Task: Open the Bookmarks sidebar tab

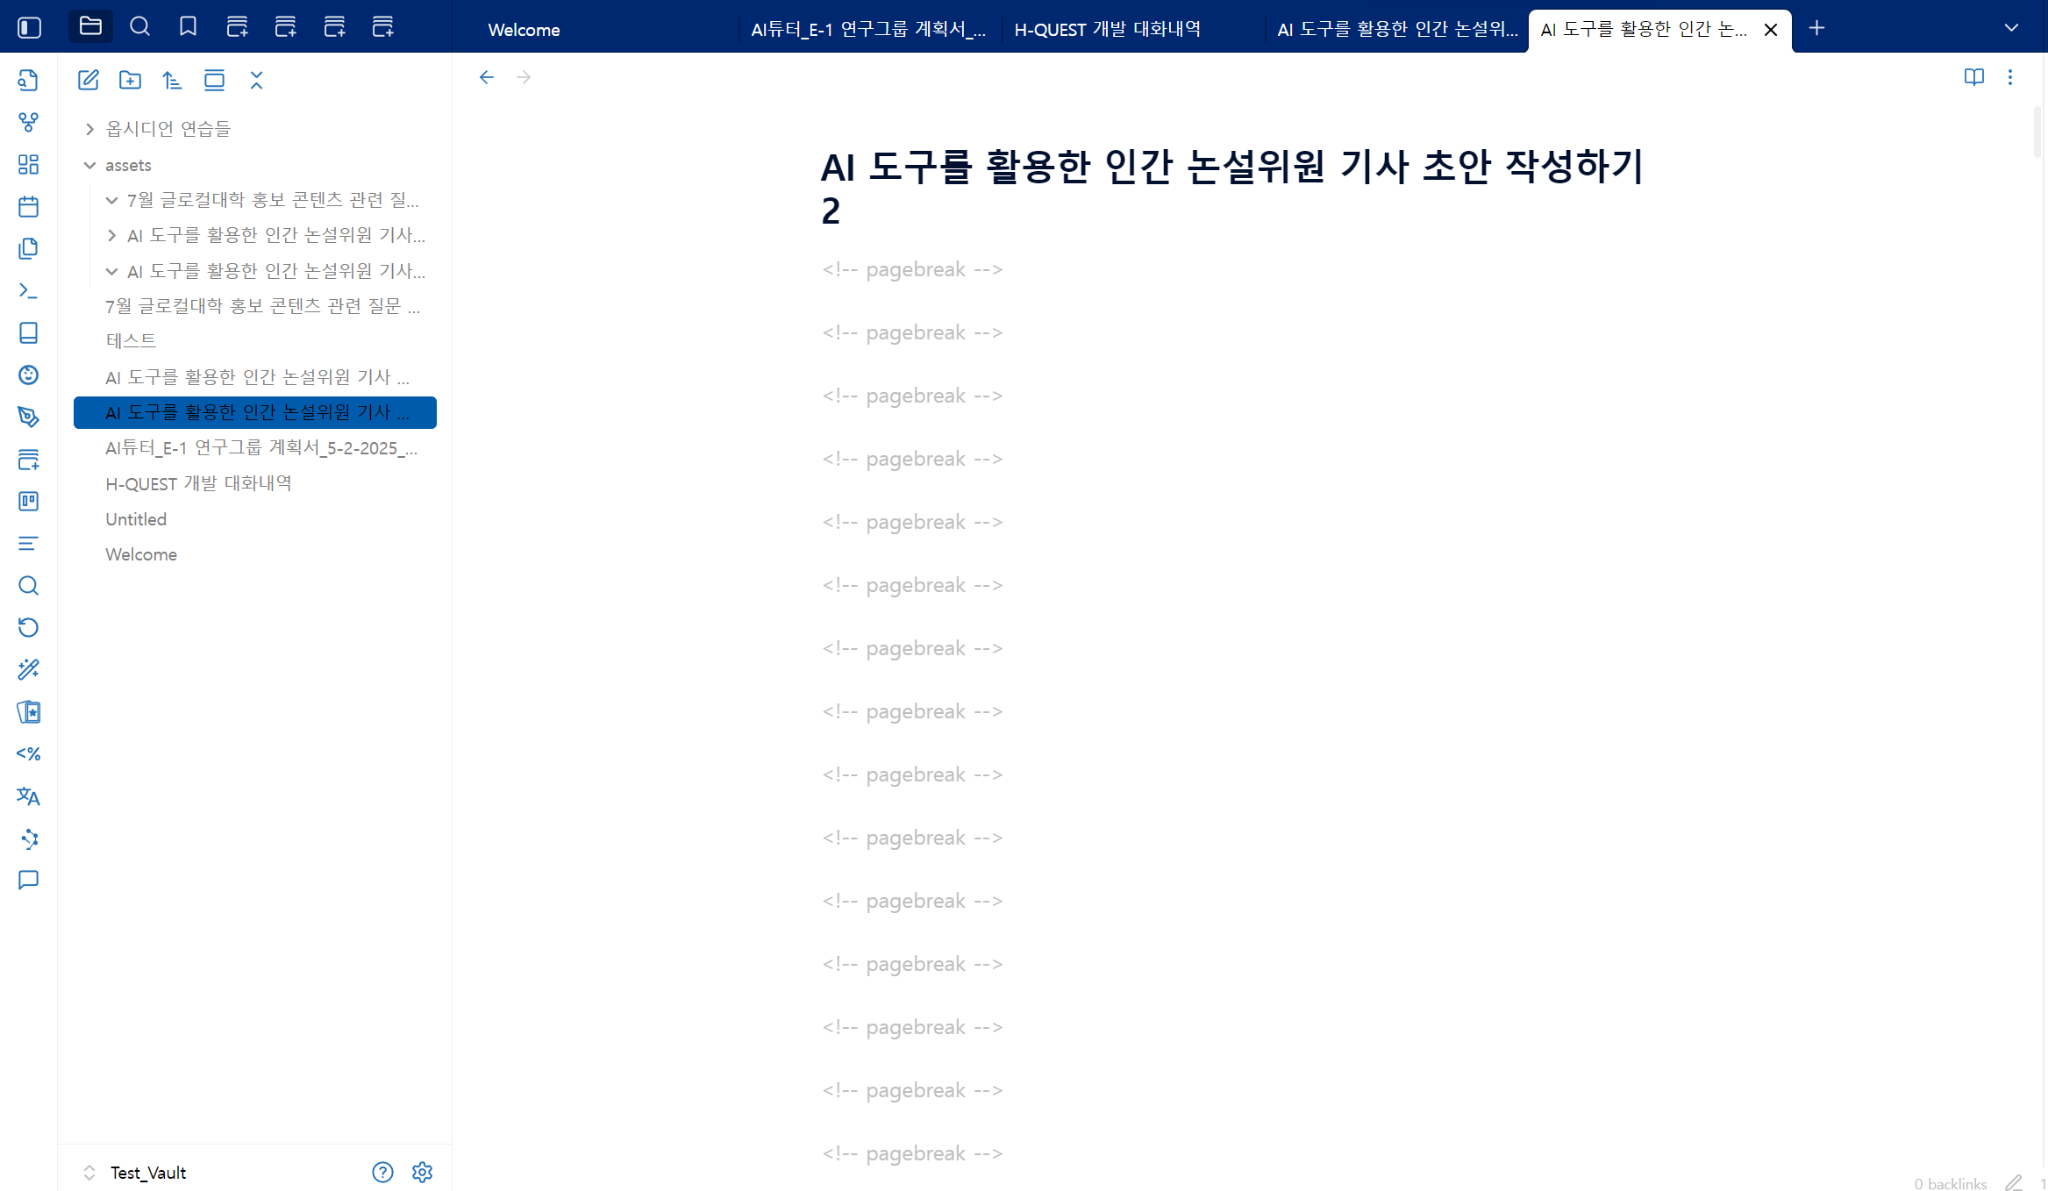Action: (188, 27)
